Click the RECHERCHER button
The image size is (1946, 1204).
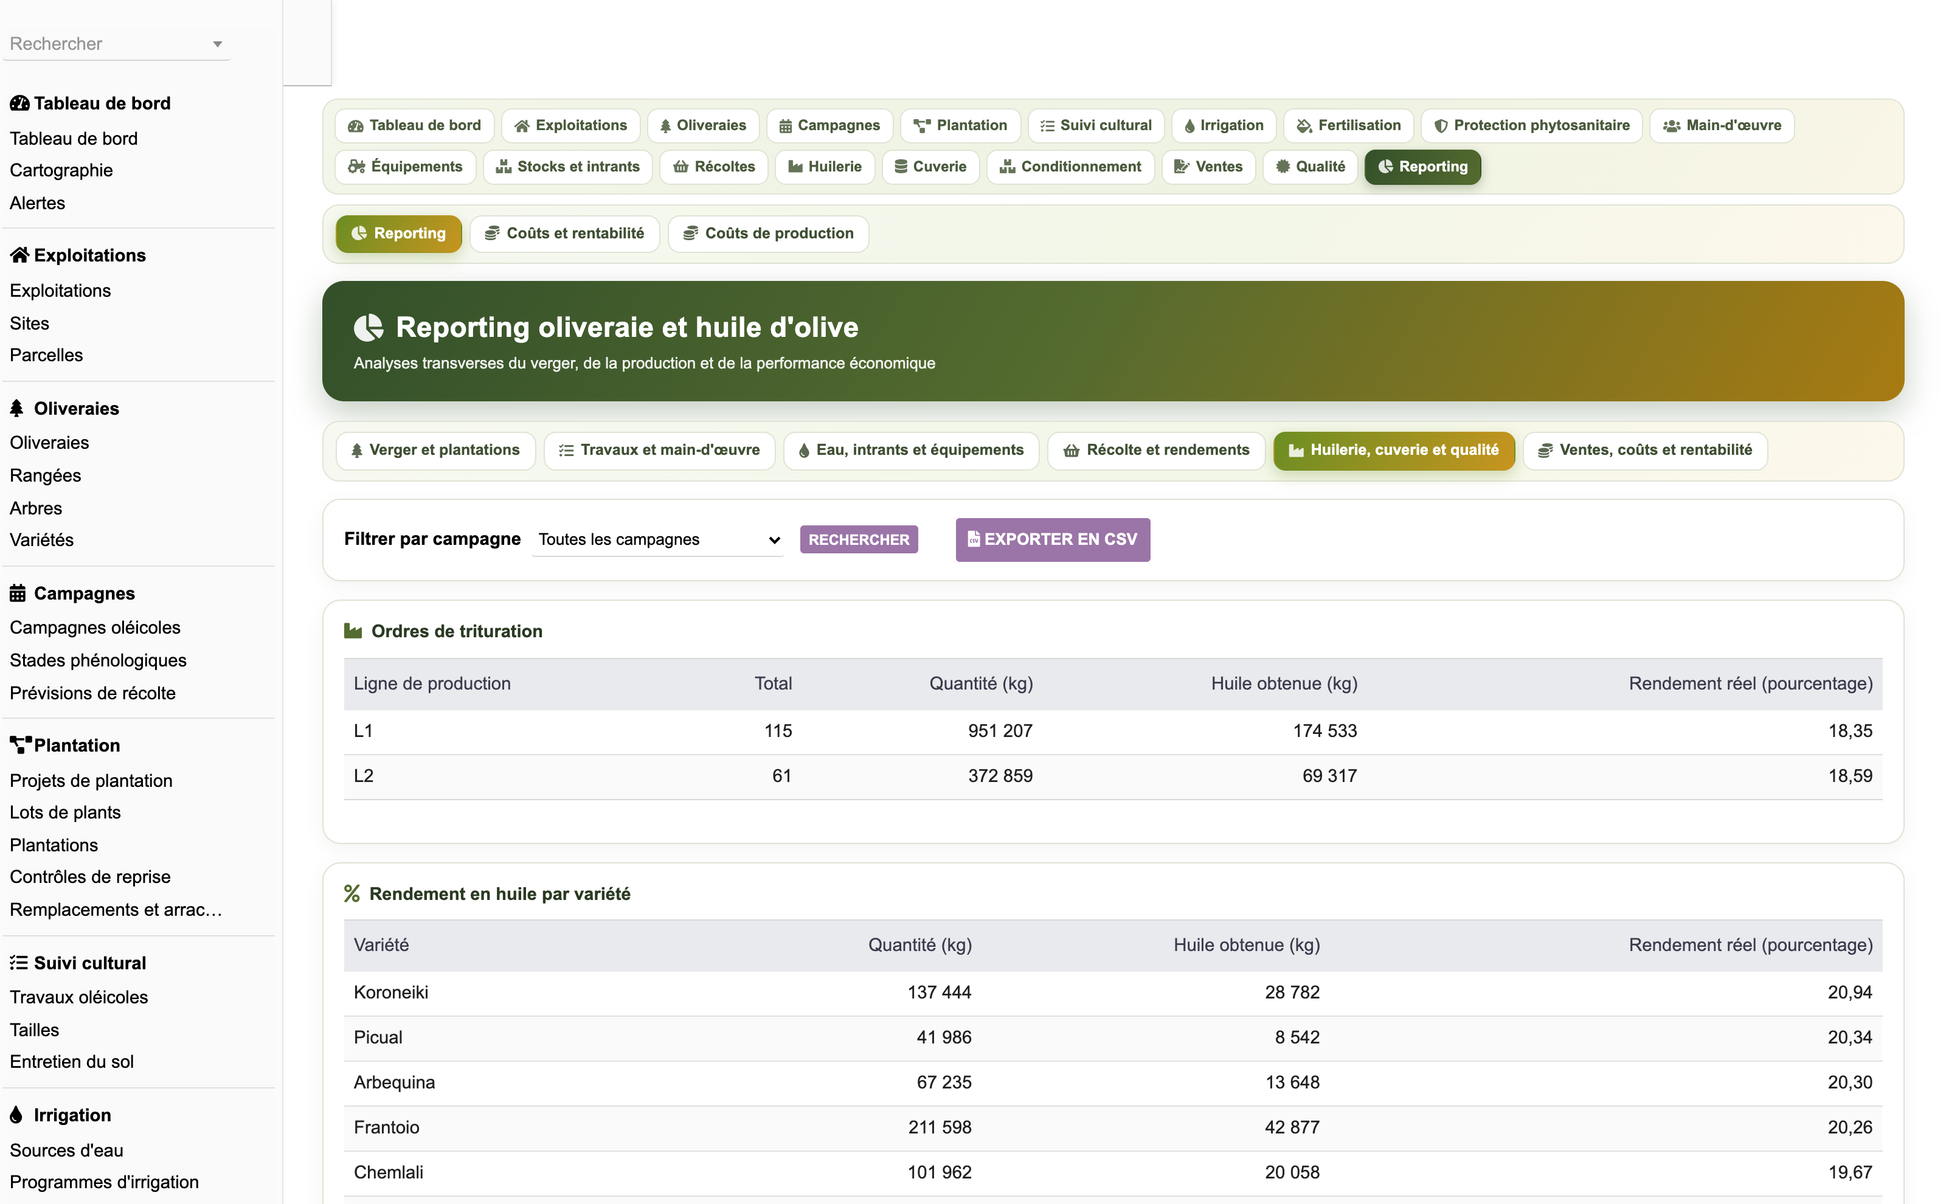(859, 540)
